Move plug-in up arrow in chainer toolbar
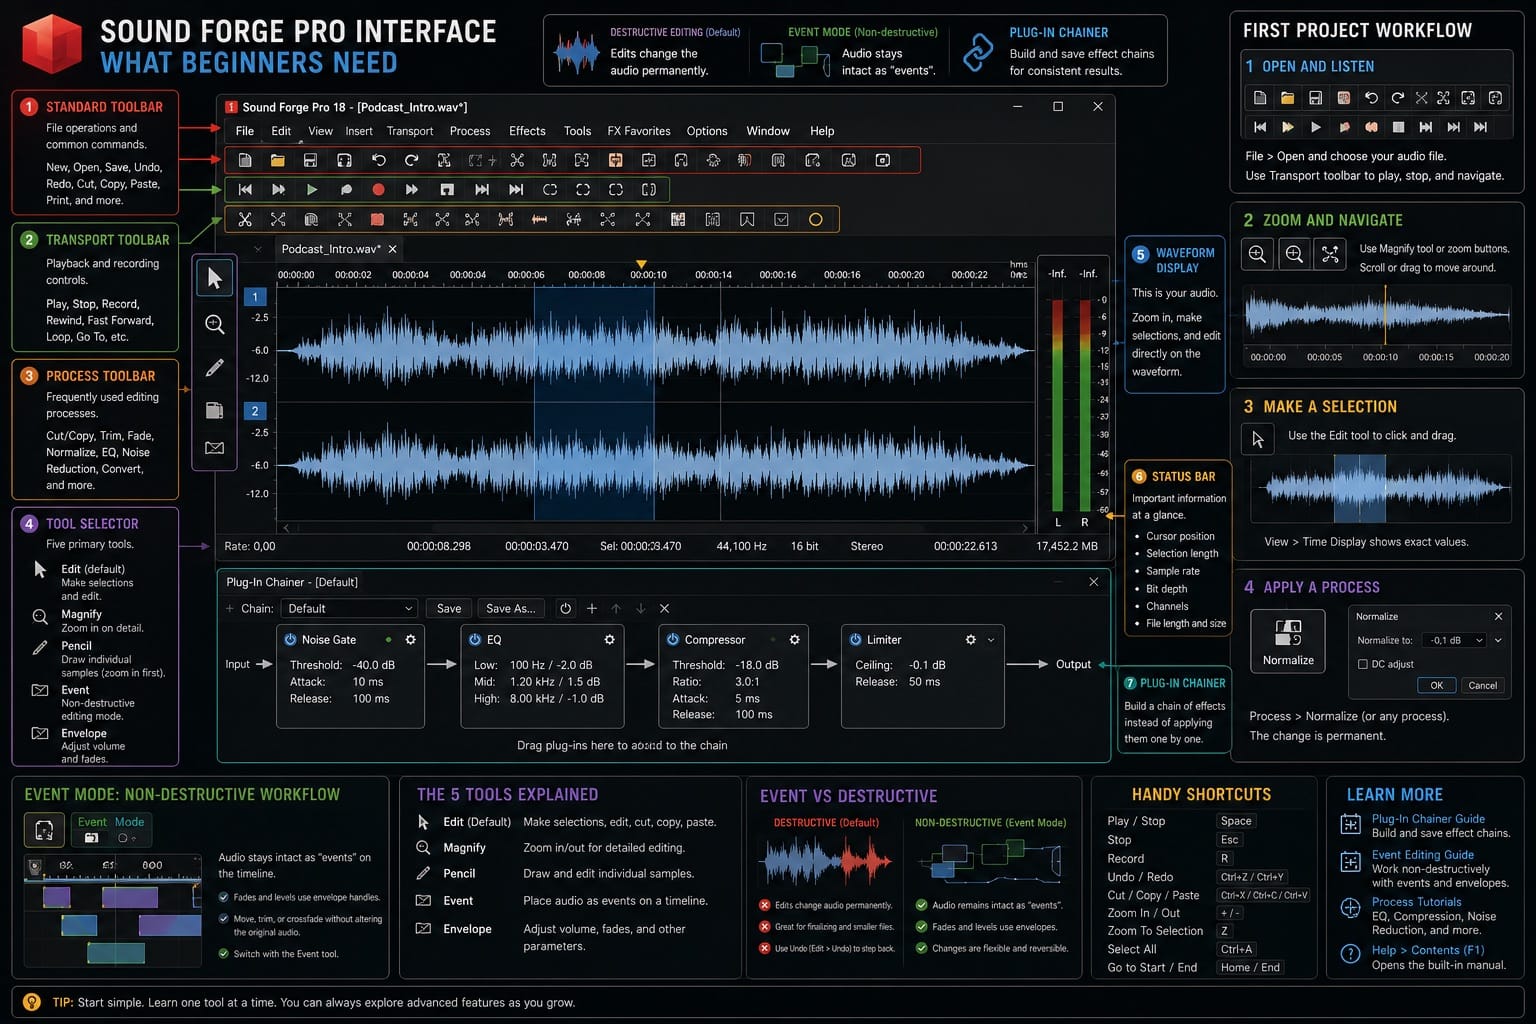The image size is (1536, 1024). 616,608
